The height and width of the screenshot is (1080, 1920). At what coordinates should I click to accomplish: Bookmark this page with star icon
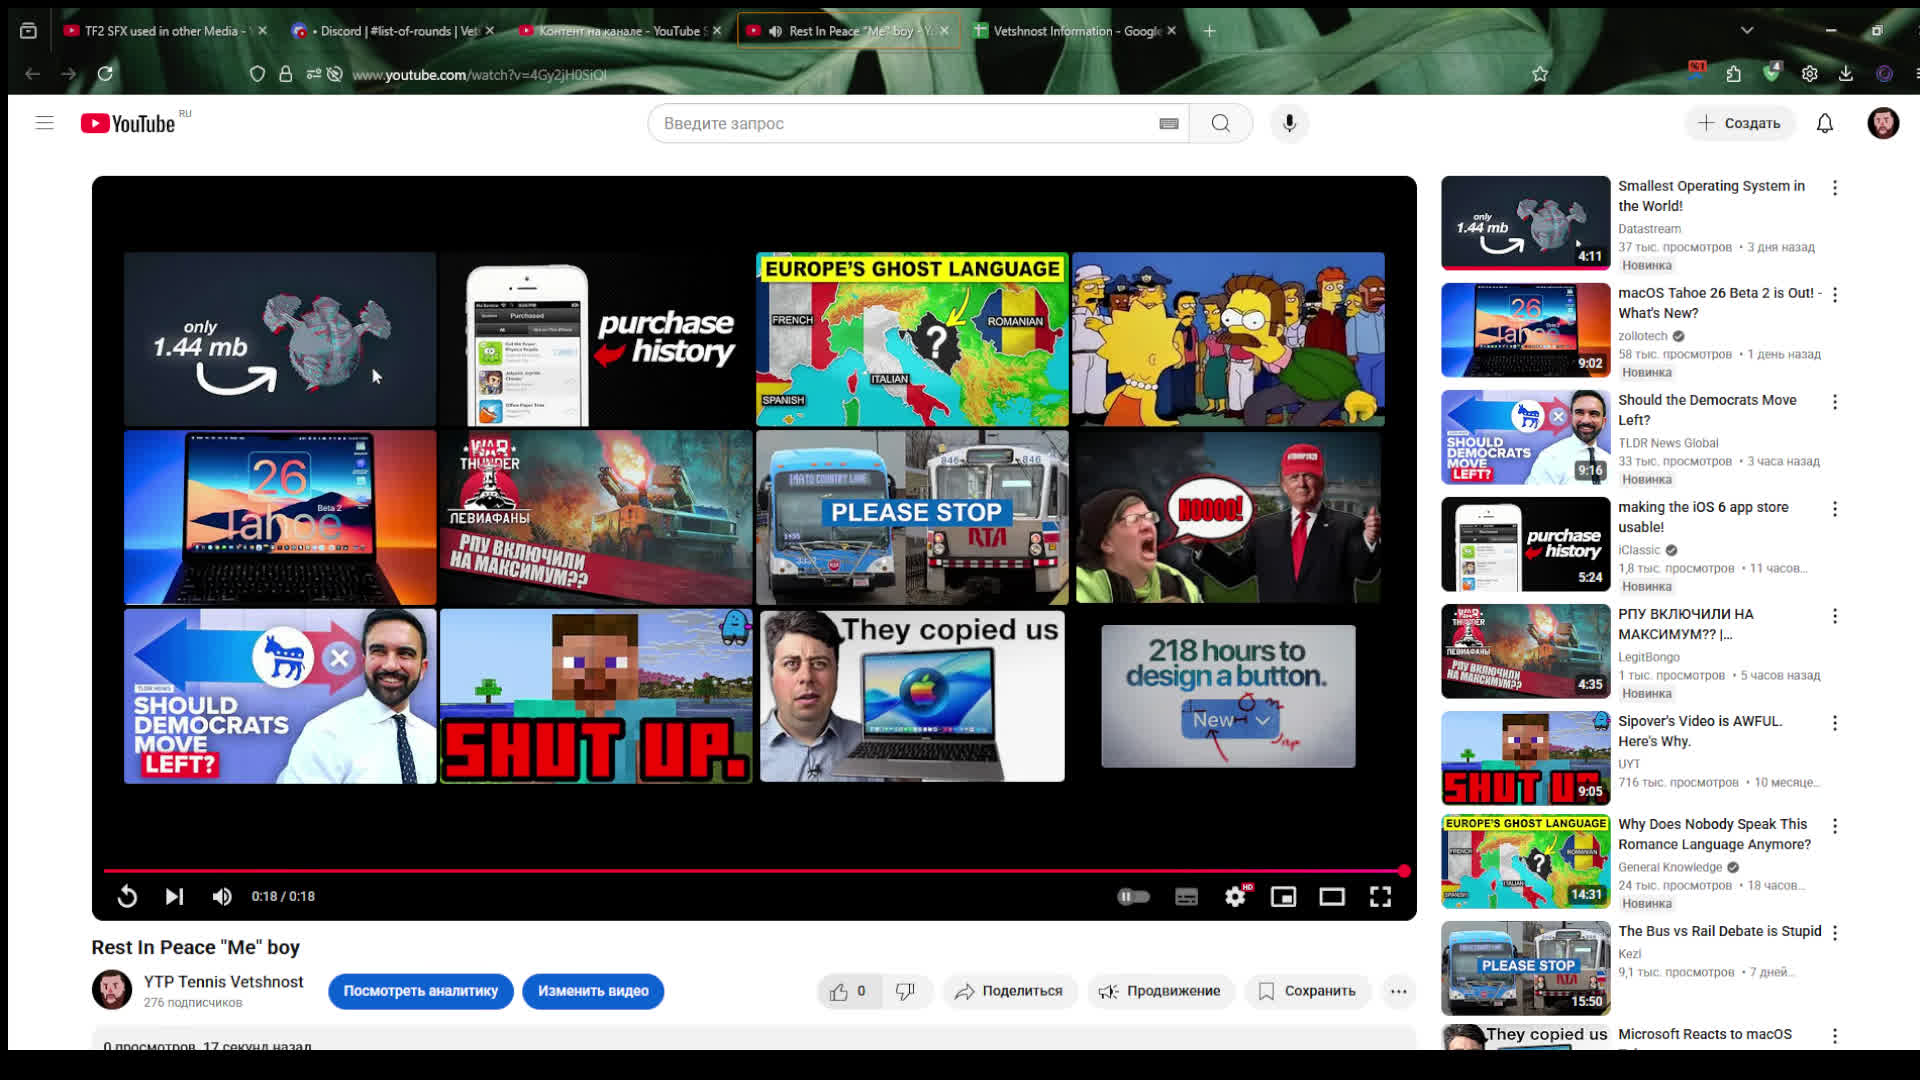click(1540, 74)
